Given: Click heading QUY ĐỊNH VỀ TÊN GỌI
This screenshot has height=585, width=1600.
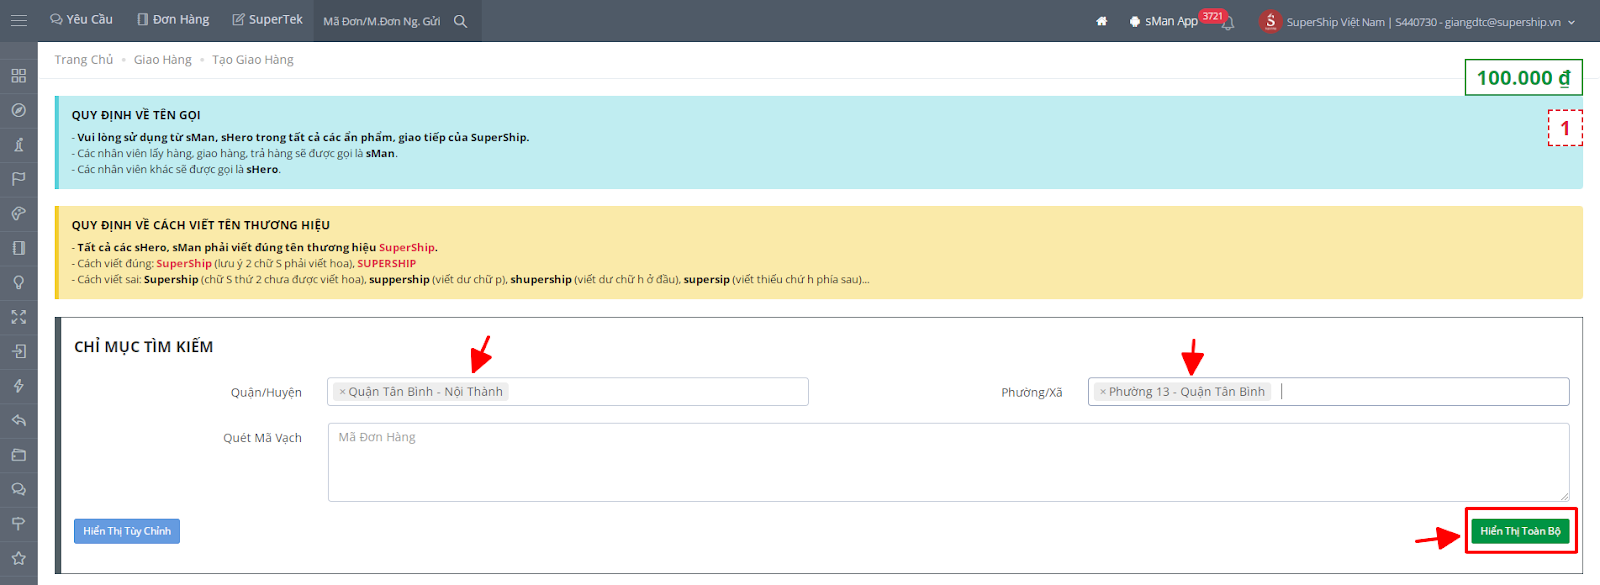Looking at the screenshot, I should click(136, 115).
